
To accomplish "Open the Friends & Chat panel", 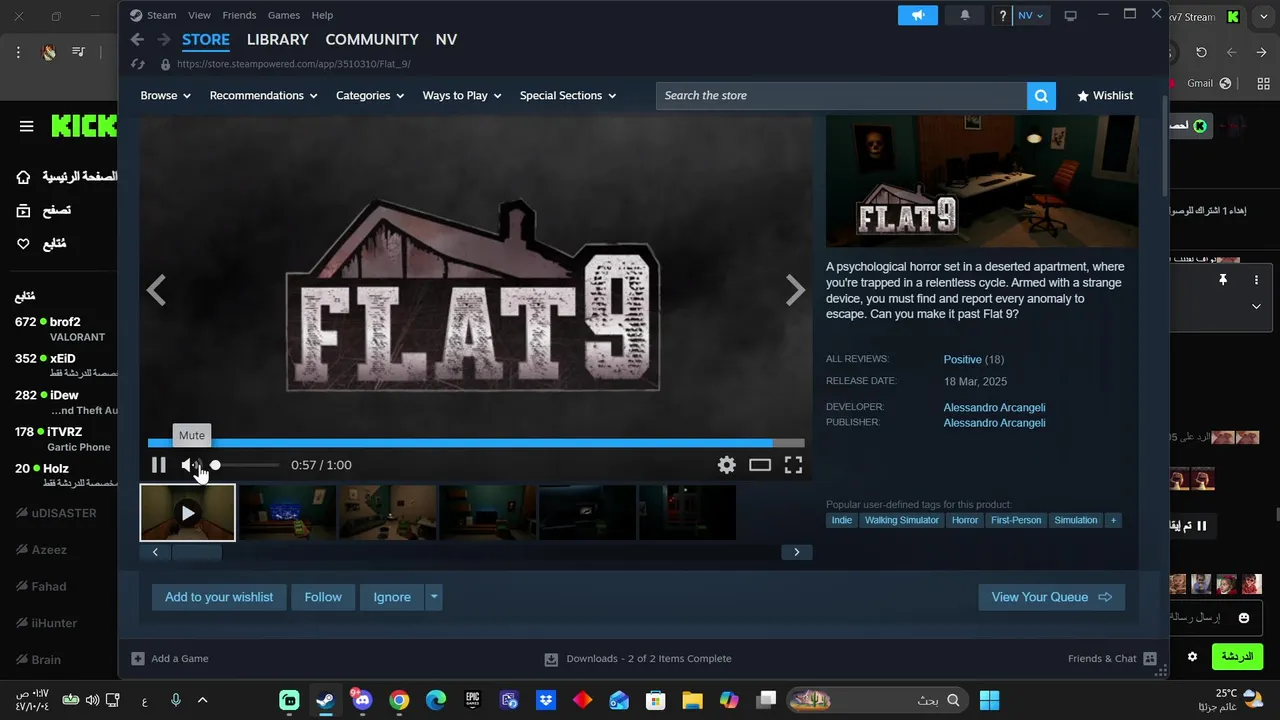I will (1112, 659).
